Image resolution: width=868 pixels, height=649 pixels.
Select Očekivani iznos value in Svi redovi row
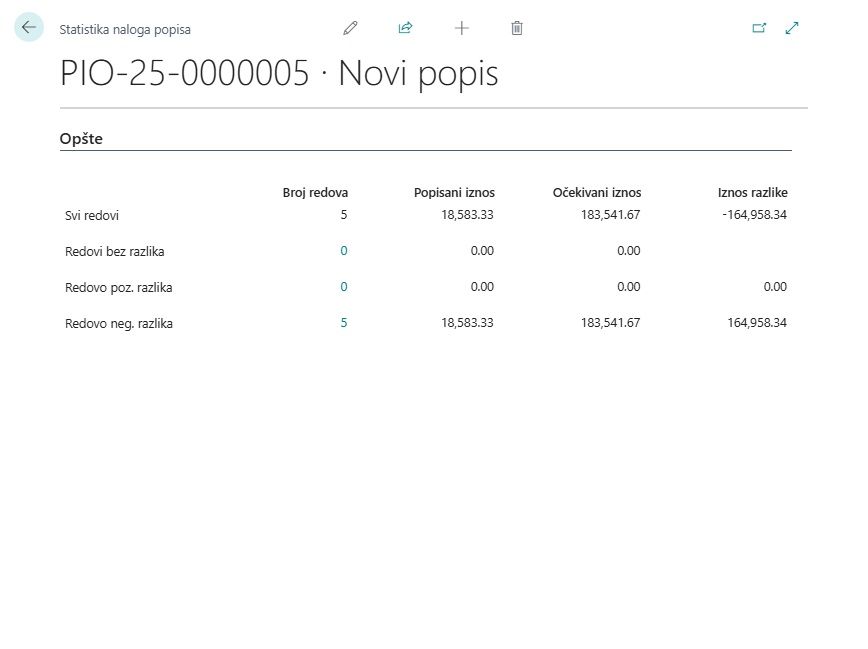(x=610, y=214)
